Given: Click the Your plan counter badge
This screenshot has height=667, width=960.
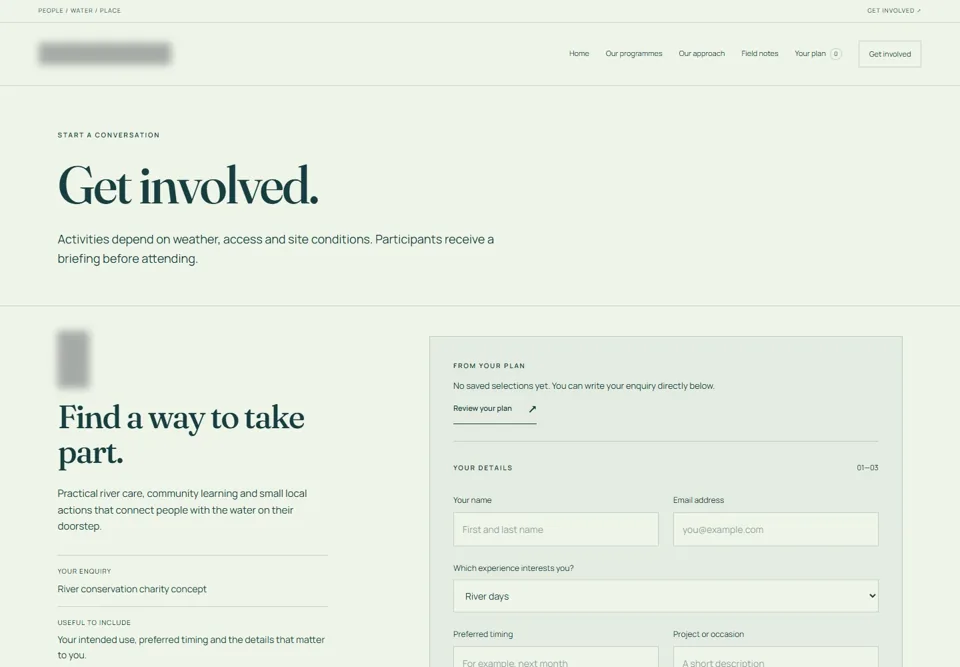Looking at the screenshot, I should tap(835, 54).
